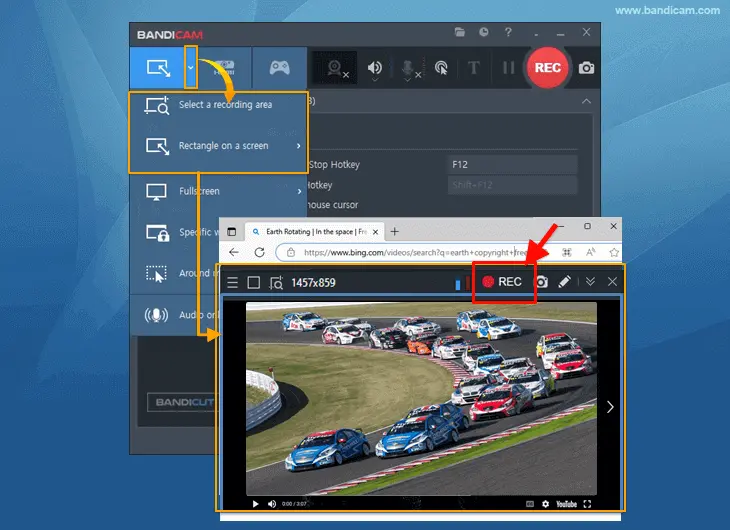Viewport: 730px width, 530px height.
Task: Open the scheduled recording clock icon
Action: tap(484, 32)
